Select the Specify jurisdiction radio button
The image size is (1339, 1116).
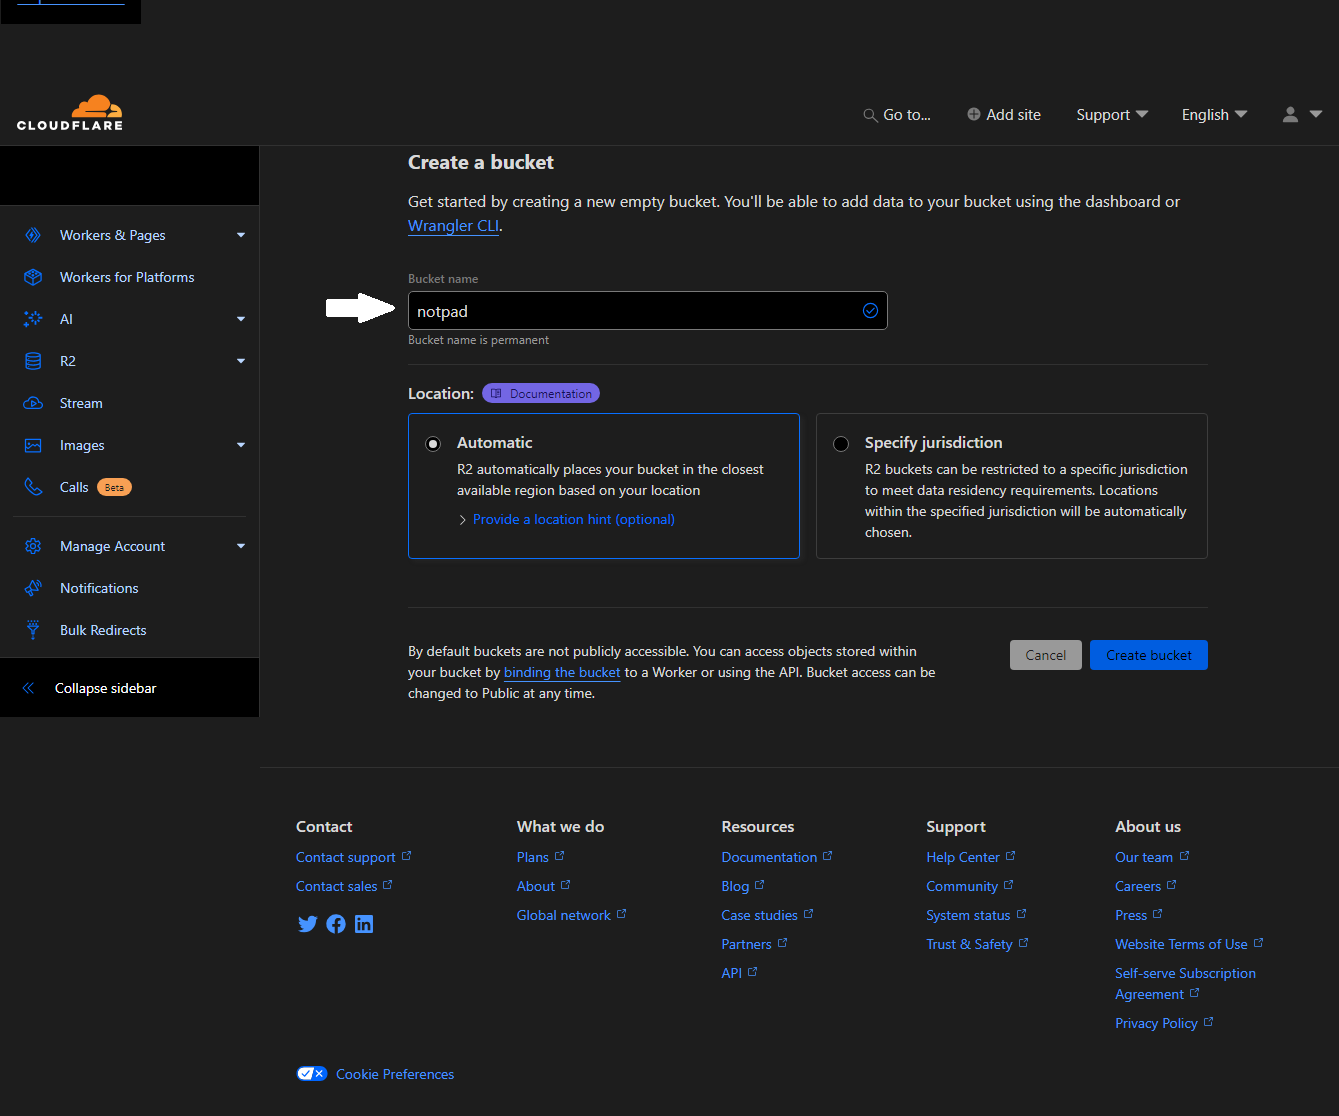coord(841,444)
